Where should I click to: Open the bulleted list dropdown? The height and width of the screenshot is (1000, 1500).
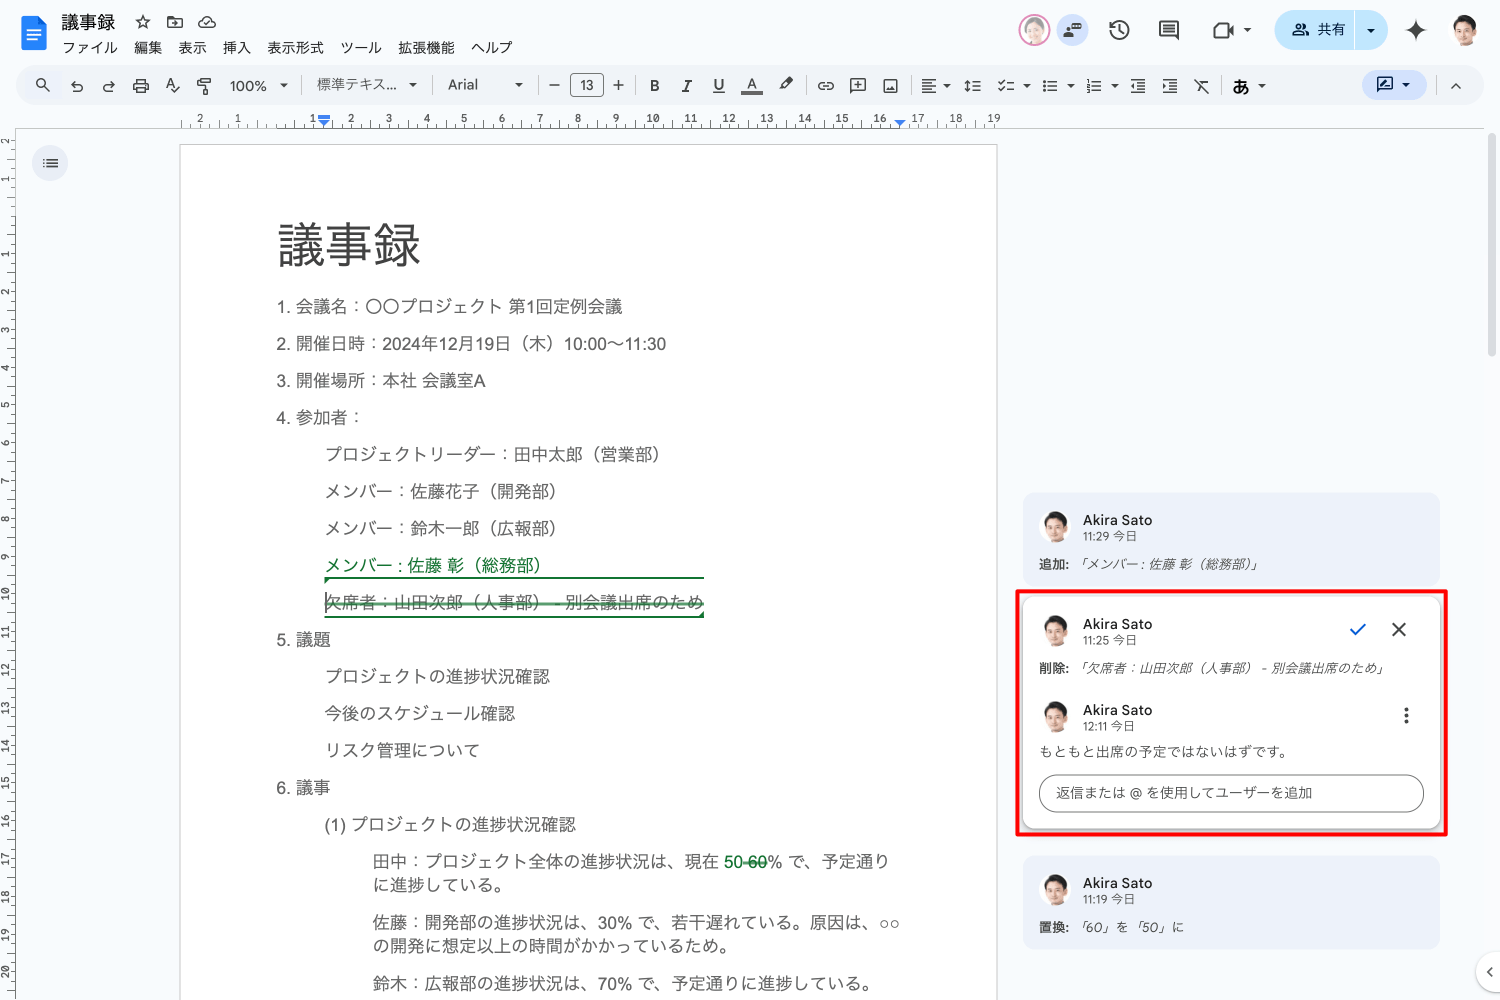pos(1058,86)
